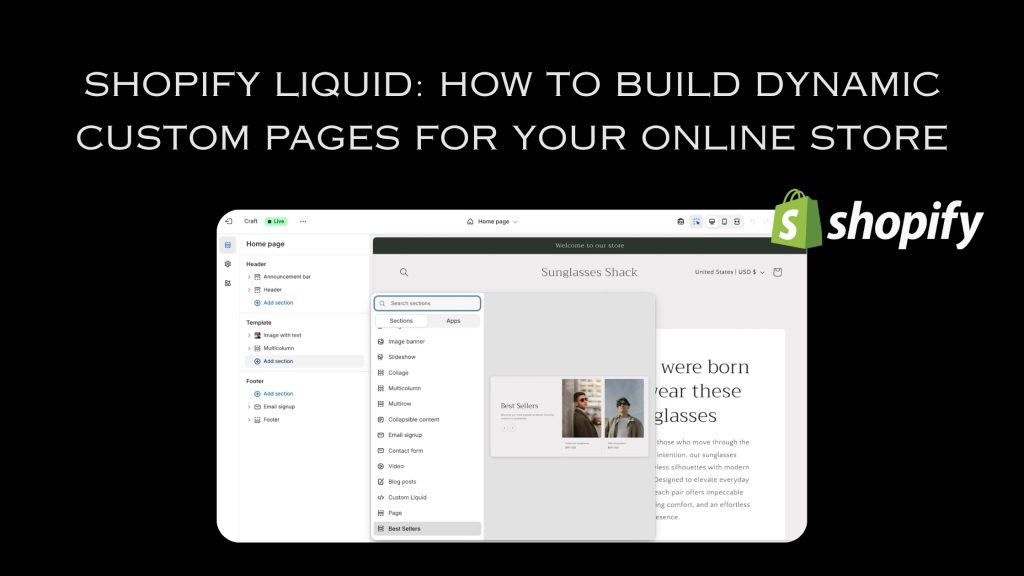
Task: Click the home icon beside Home page
Action: [x=470, y=221]
